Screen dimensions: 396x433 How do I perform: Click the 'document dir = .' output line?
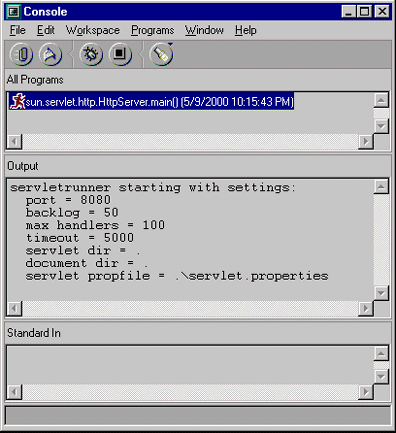coord(87,263)
